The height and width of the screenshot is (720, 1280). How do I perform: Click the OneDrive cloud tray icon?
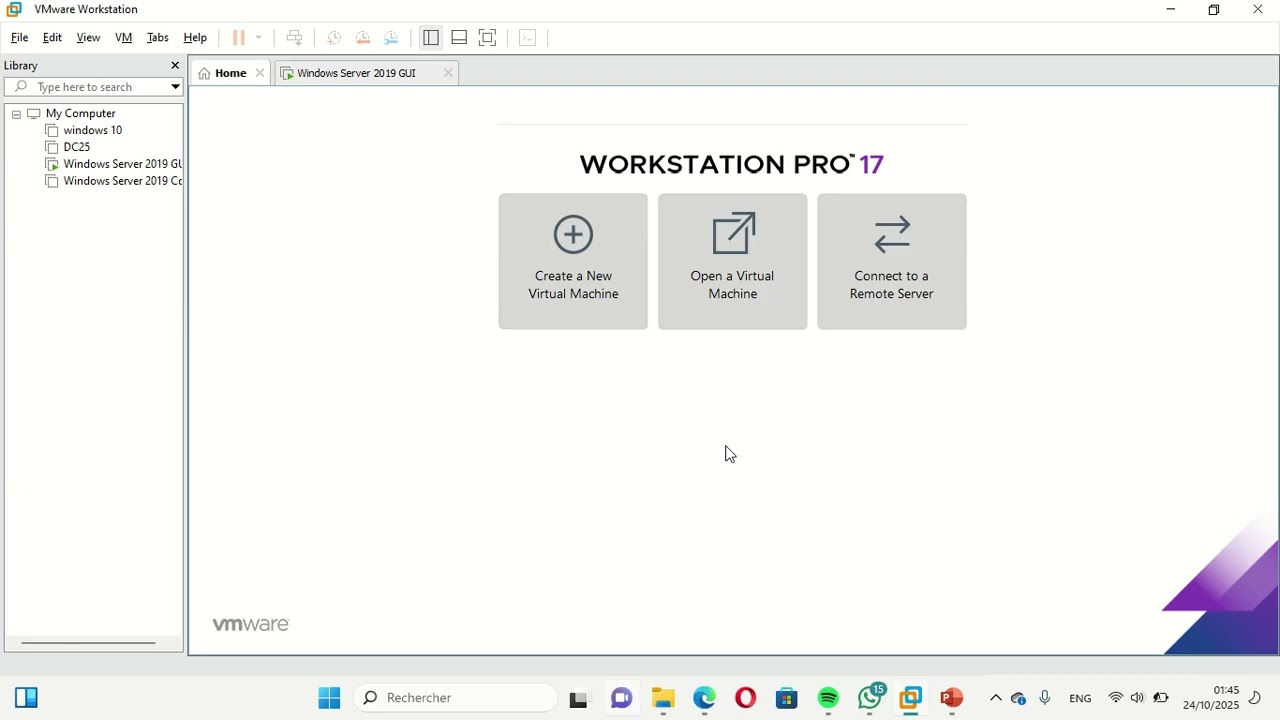click(x=1019, y=699)
